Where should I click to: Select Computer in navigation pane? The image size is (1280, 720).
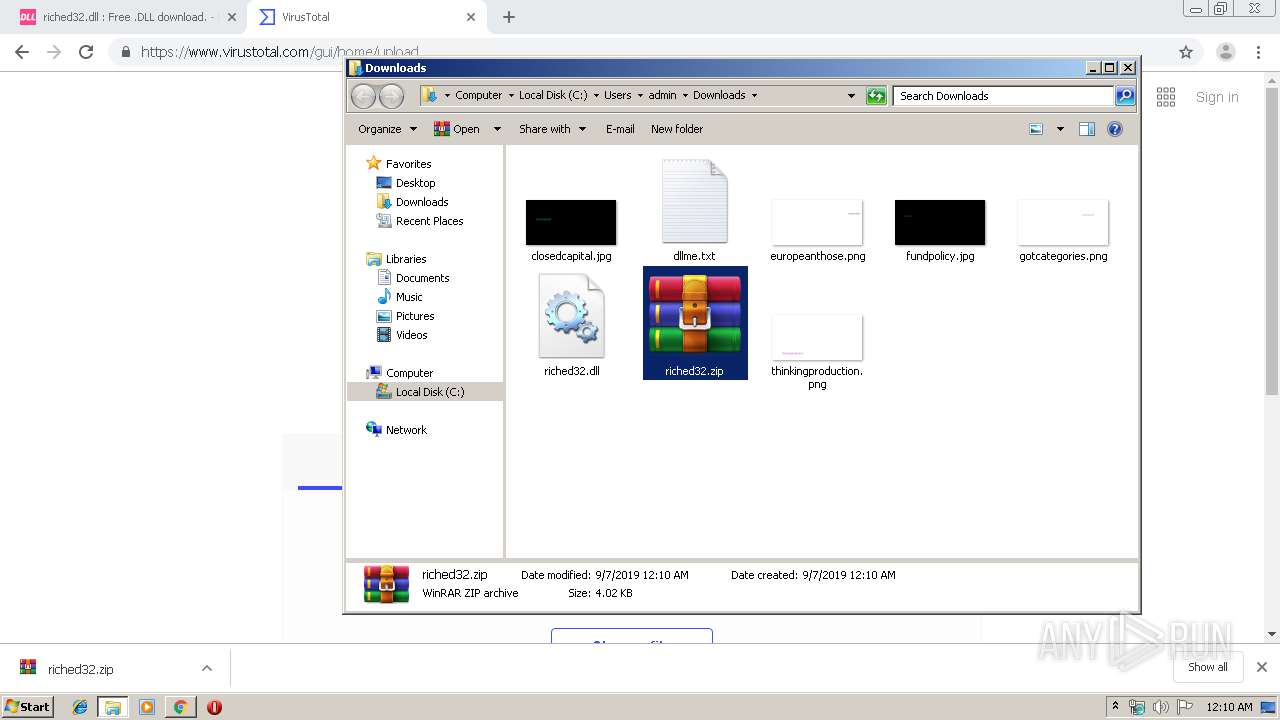tap(409, 373)
